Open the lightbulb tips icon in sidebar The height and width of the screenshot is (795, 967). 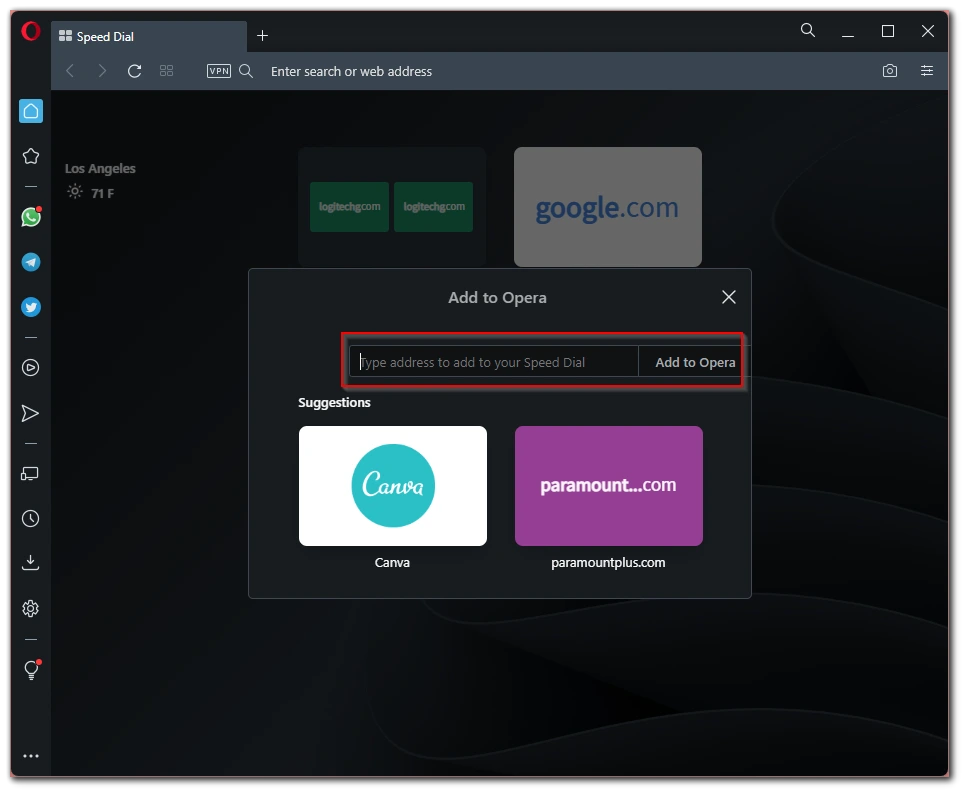(x=31, y=670)
